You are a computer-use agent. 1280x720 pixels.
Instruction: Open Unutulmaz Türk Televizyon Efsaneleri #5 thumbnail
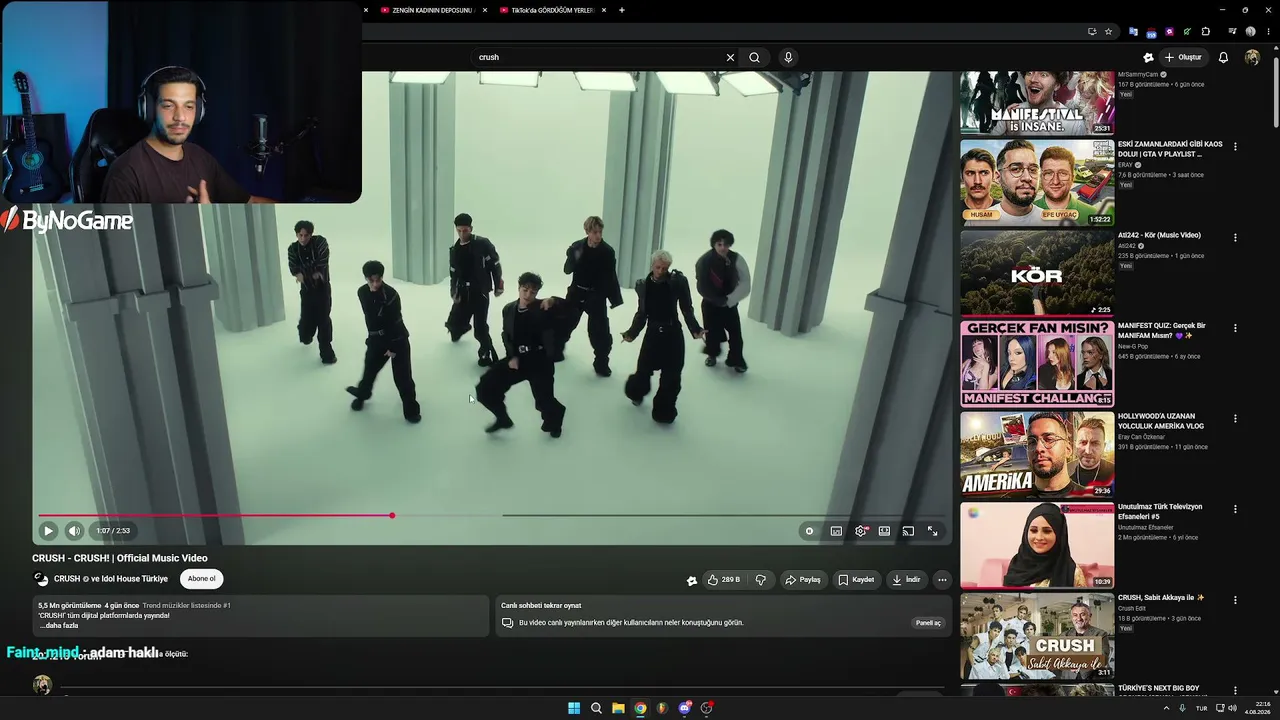(x=1037, y=545)
